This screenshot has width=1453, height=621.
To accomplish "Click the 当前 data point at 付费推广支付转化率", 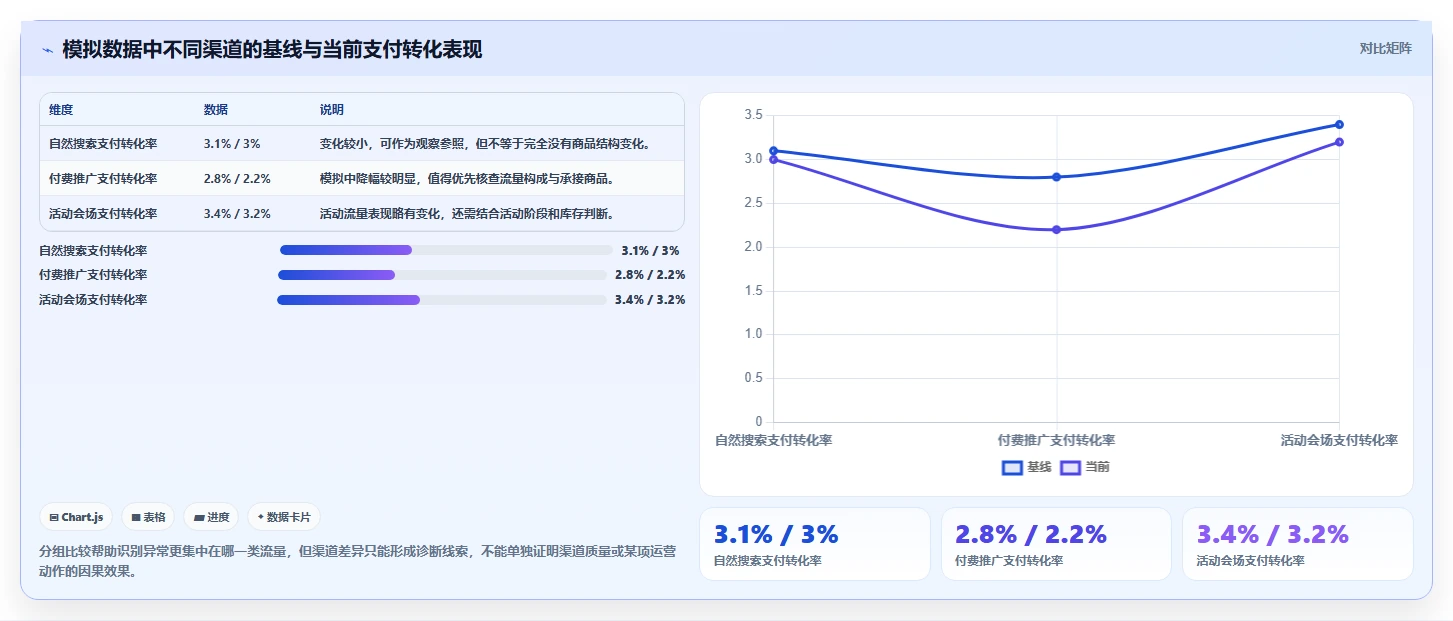I will coord(1056,229).
